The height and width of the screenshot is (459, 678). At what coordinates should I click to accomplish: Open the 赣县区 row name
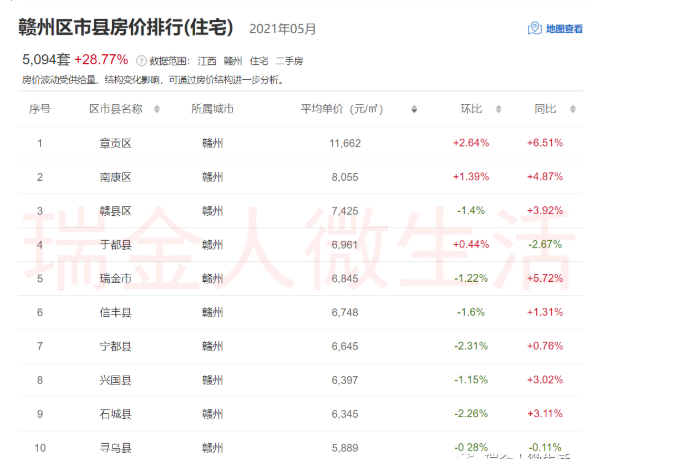click(115, 211)
